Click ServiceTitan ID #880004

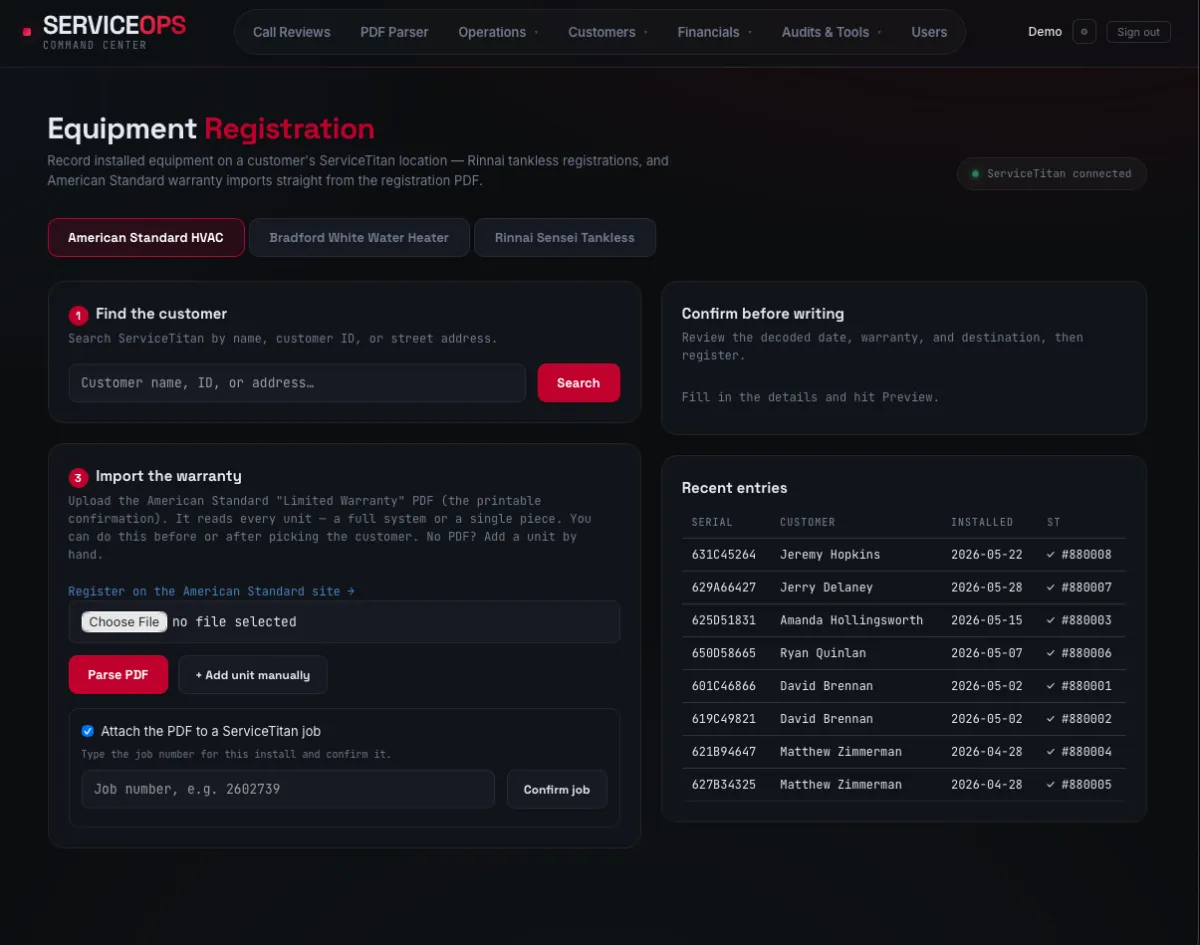pyautogui.click(x=1086, y=752)
